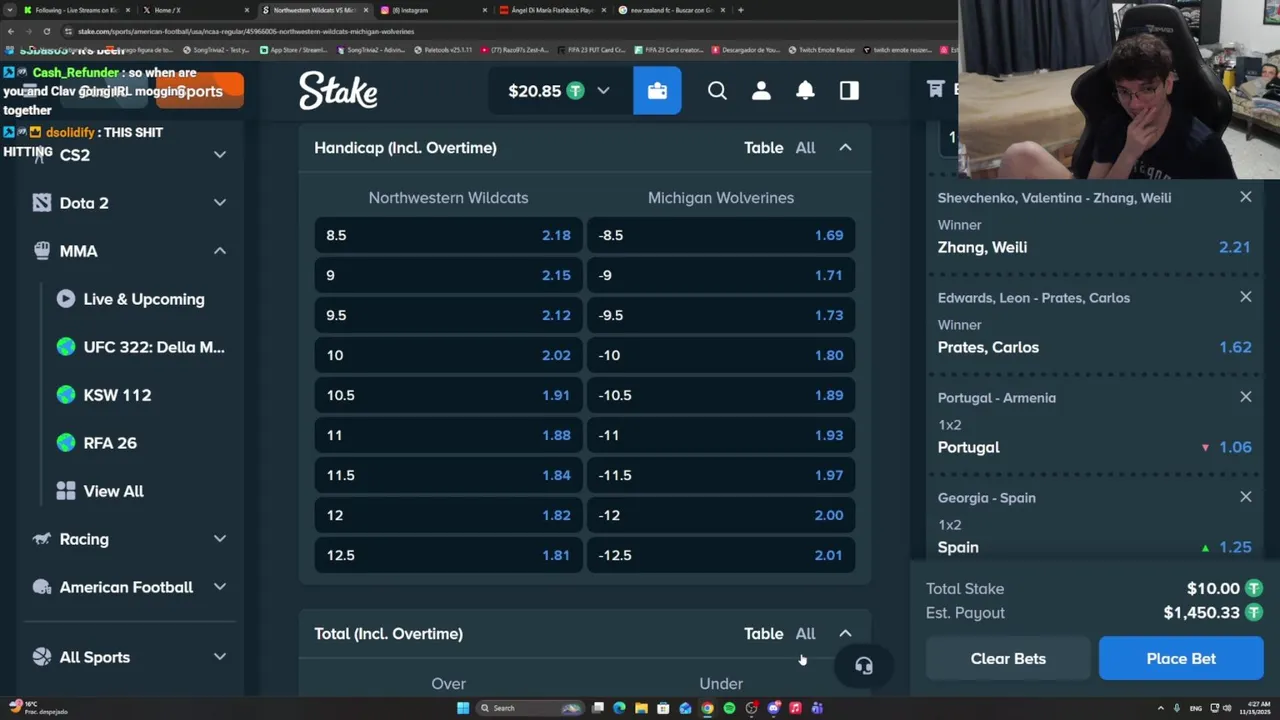Viewport: 1280px width, 720px height.
Task: Switch to the Instagram browser tab
Action: pyautogui.click(x=433, y=10)
